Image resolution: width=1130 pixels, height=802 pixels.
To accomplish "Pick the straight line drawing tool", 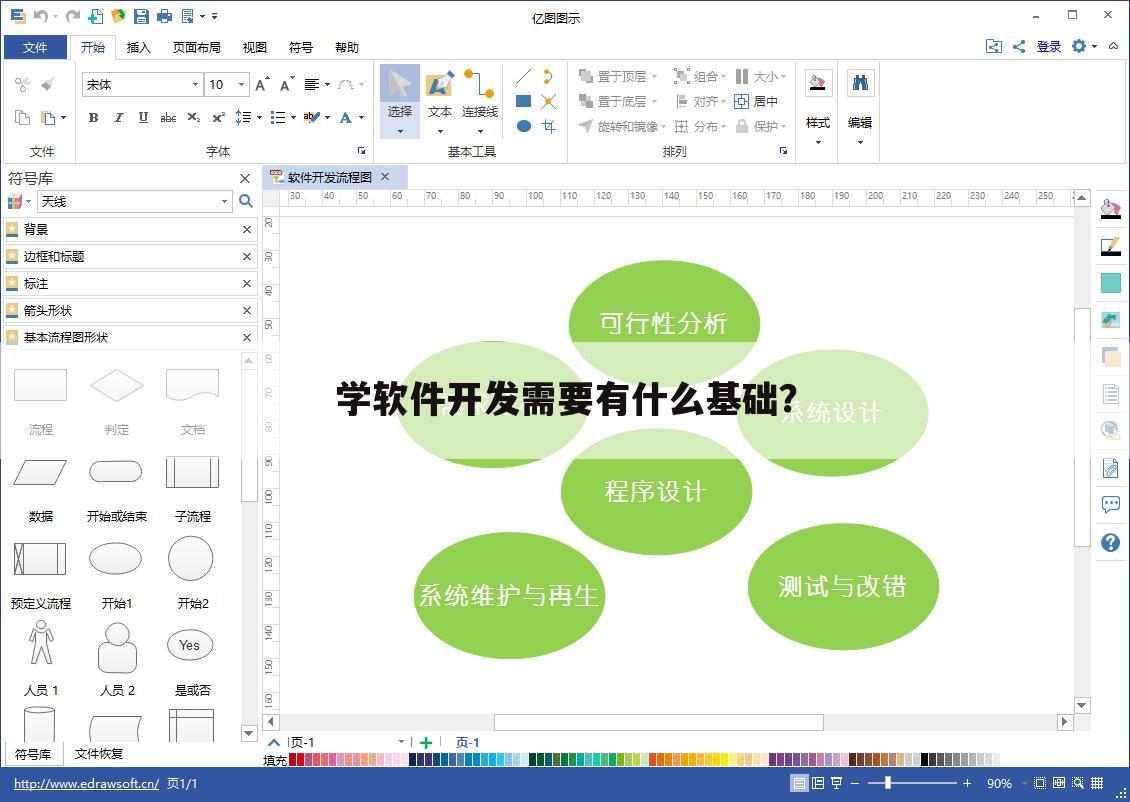I will 524,76.
